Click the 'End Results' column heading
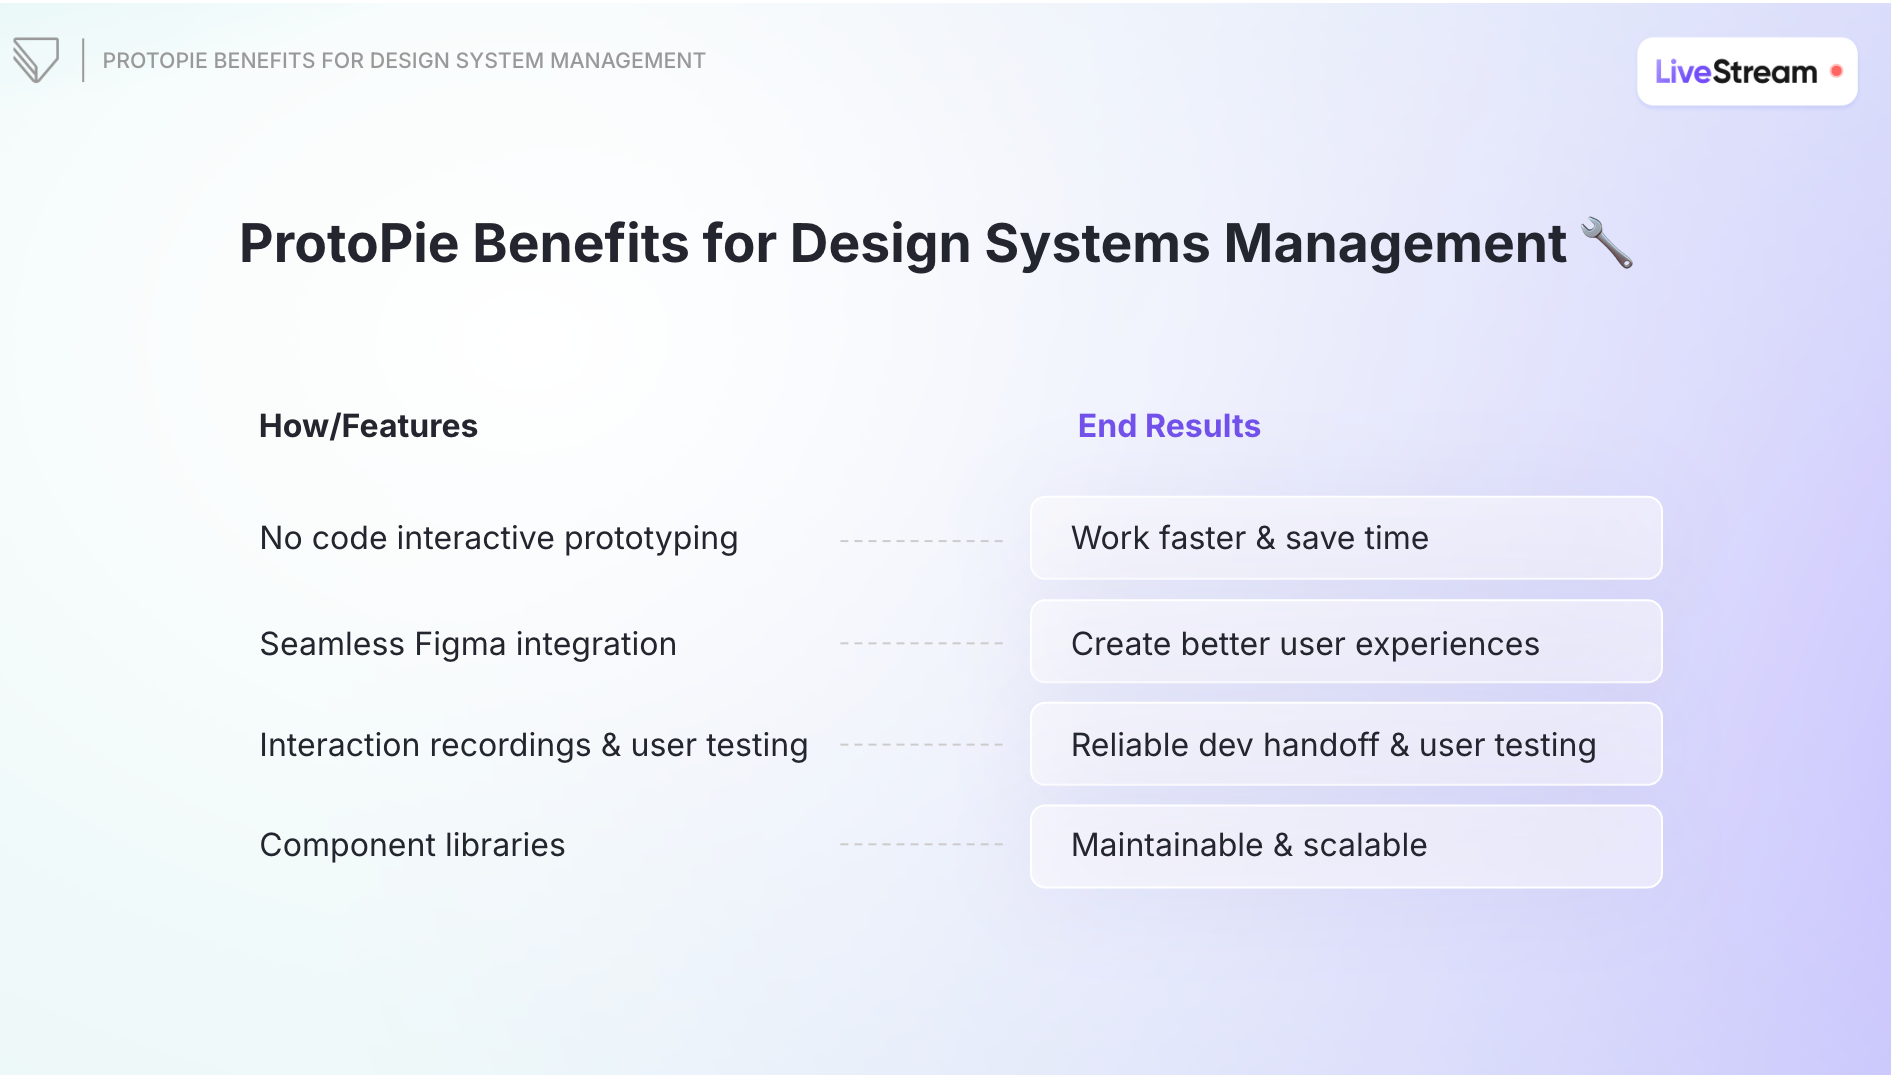This screenshot has height=1075, width=1891. coord(1169,426)
